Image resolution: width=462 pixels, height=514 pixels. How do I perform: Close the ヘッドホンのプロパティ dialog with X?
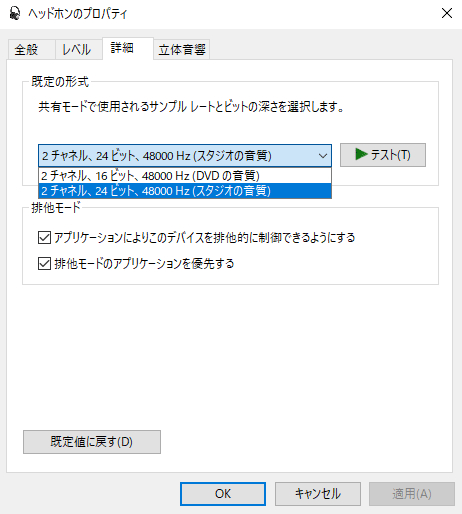447,13
